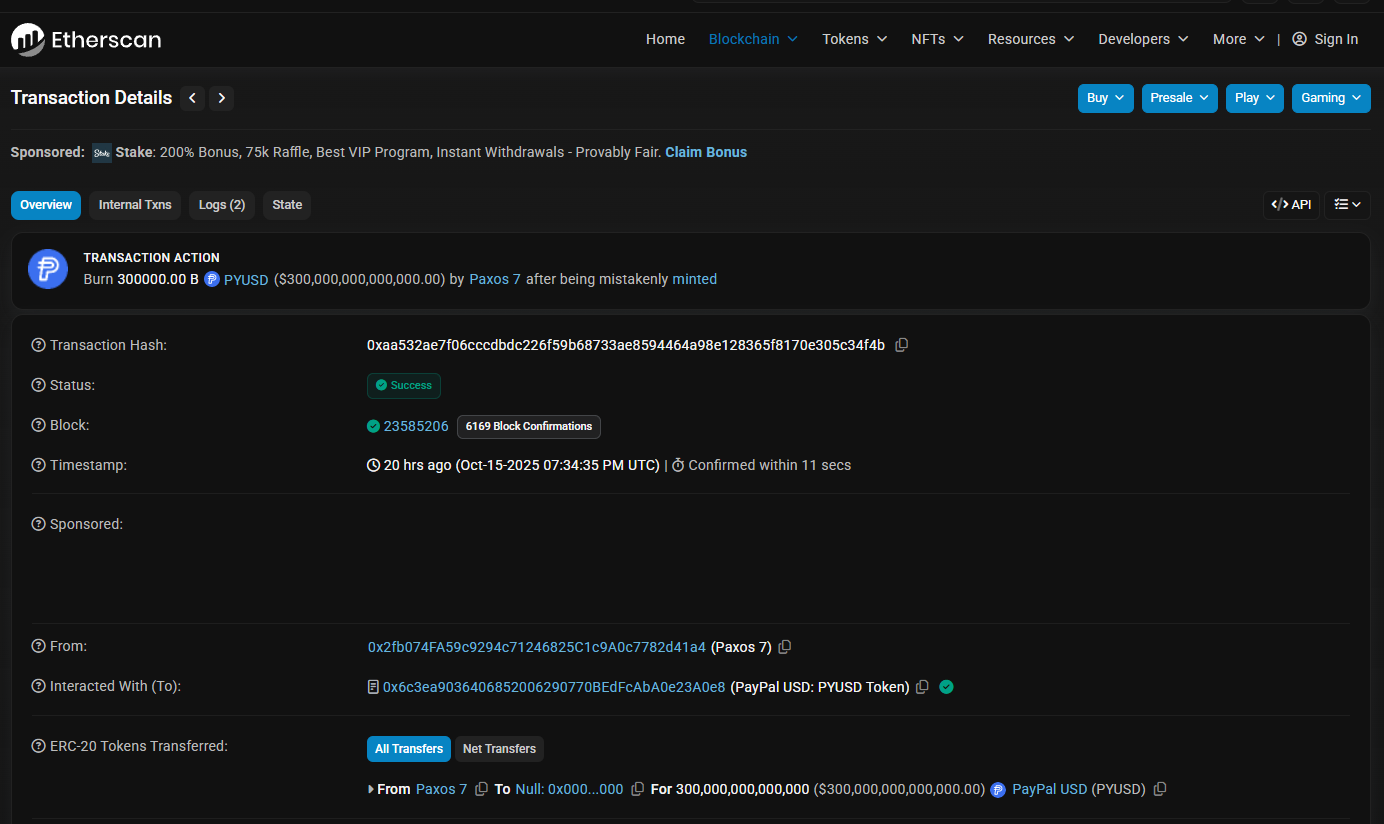Open the API button
The height and width of the screenshot is (824, 1384).
click(x=1291, y=205)
